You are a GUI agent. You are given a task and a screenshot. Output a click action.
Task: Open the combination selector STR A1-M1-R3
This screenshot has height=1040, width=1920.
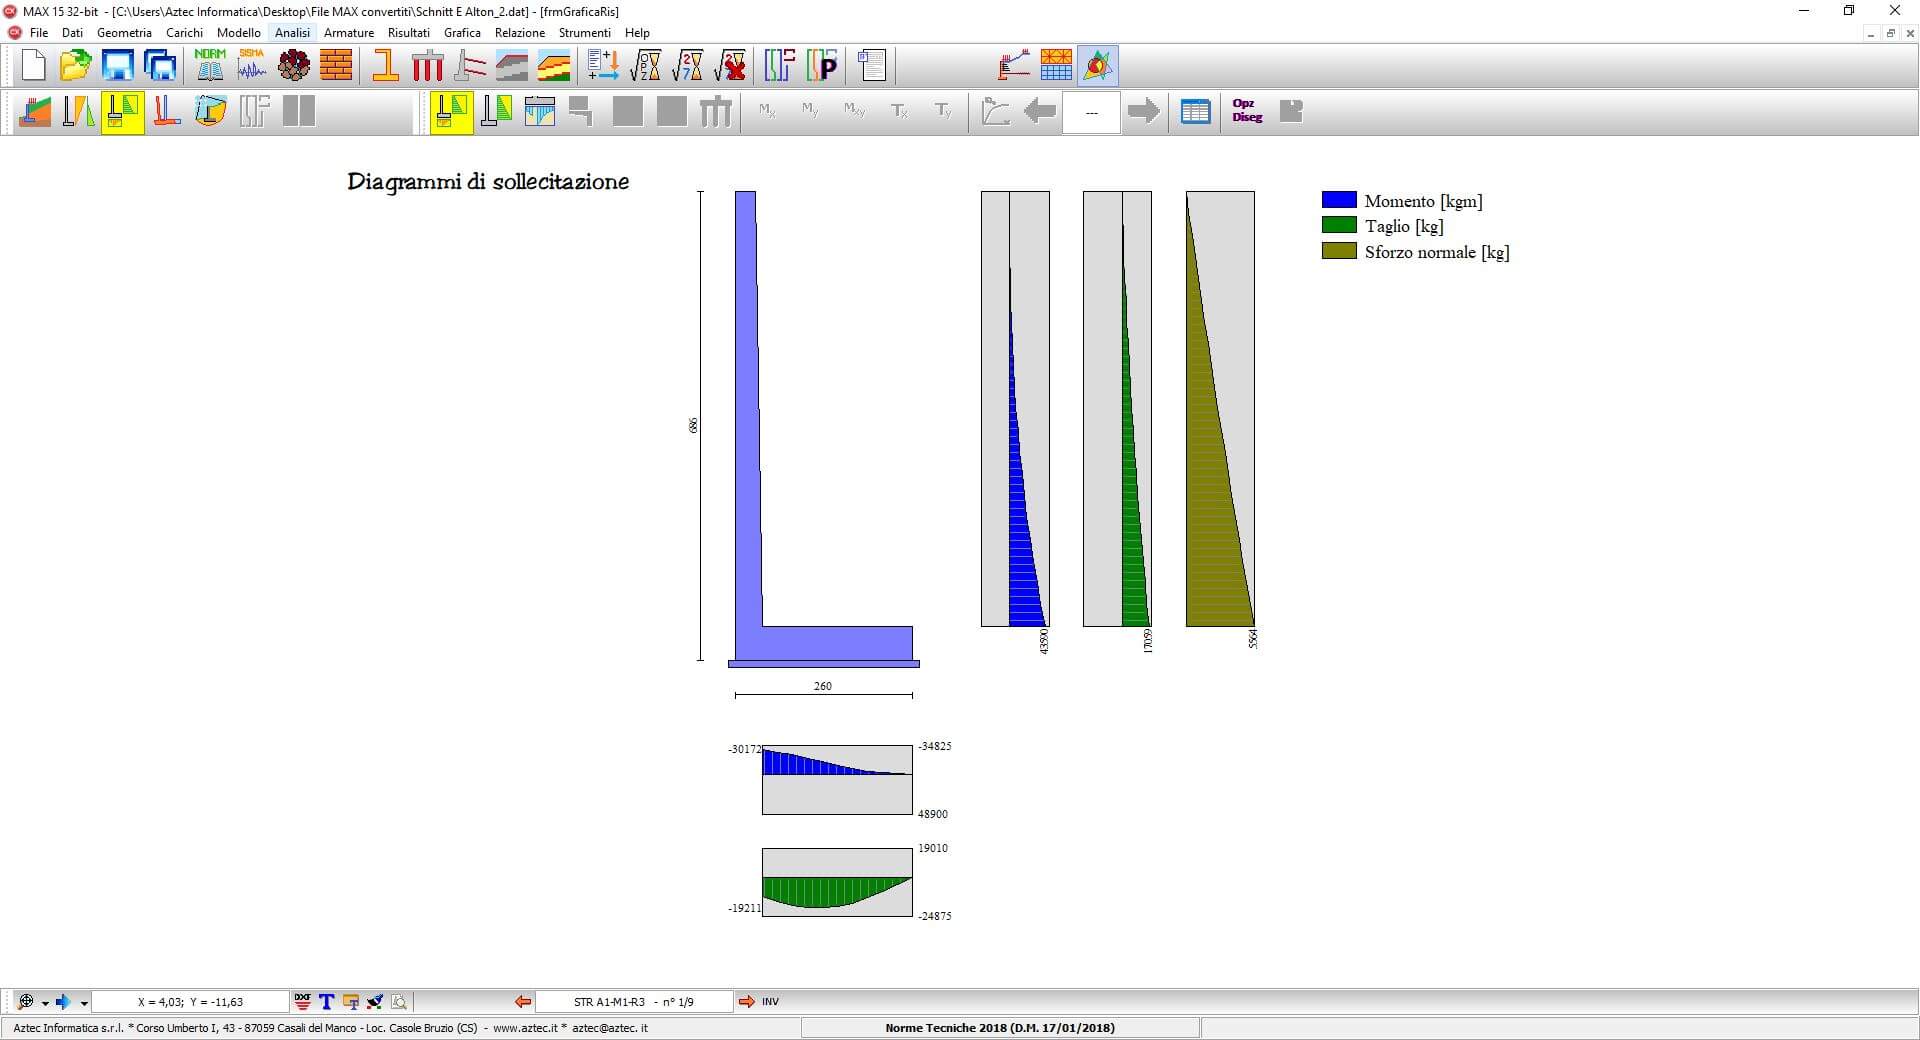[633, 1001]
